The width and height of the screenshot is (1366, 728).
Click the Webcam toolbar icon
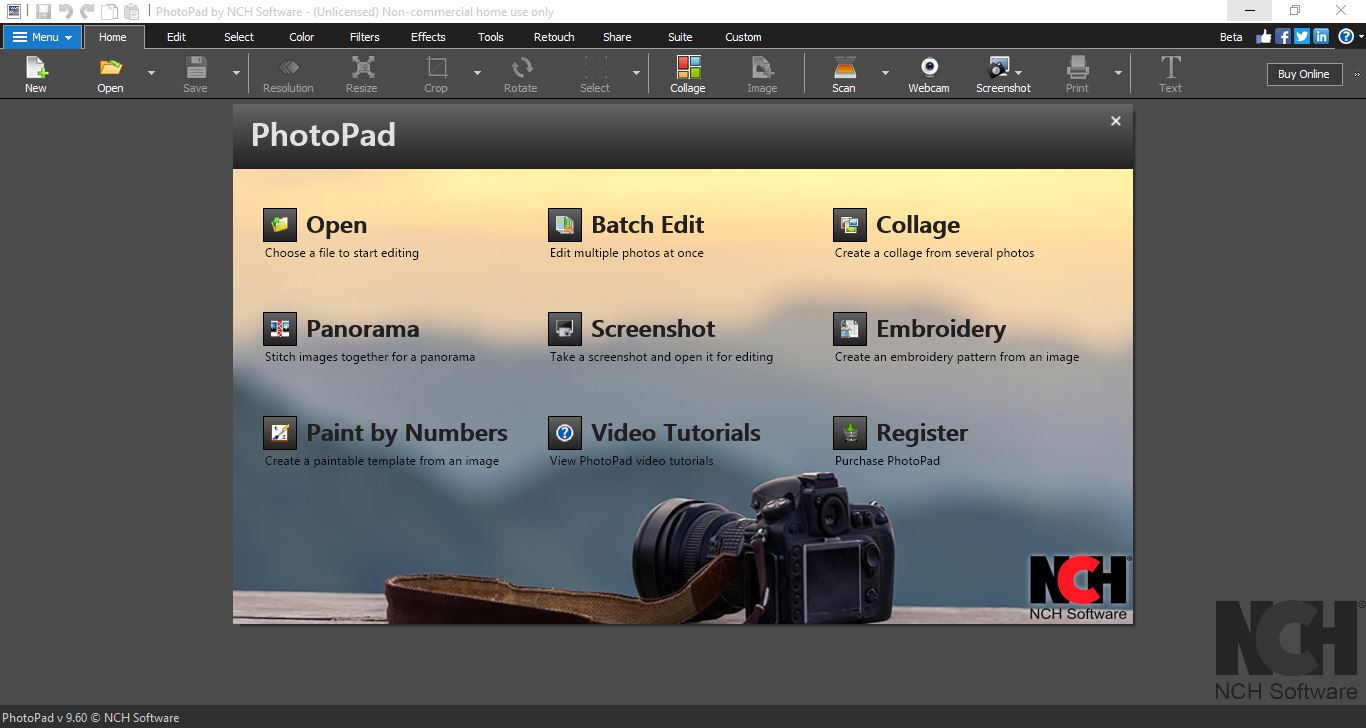929,68
